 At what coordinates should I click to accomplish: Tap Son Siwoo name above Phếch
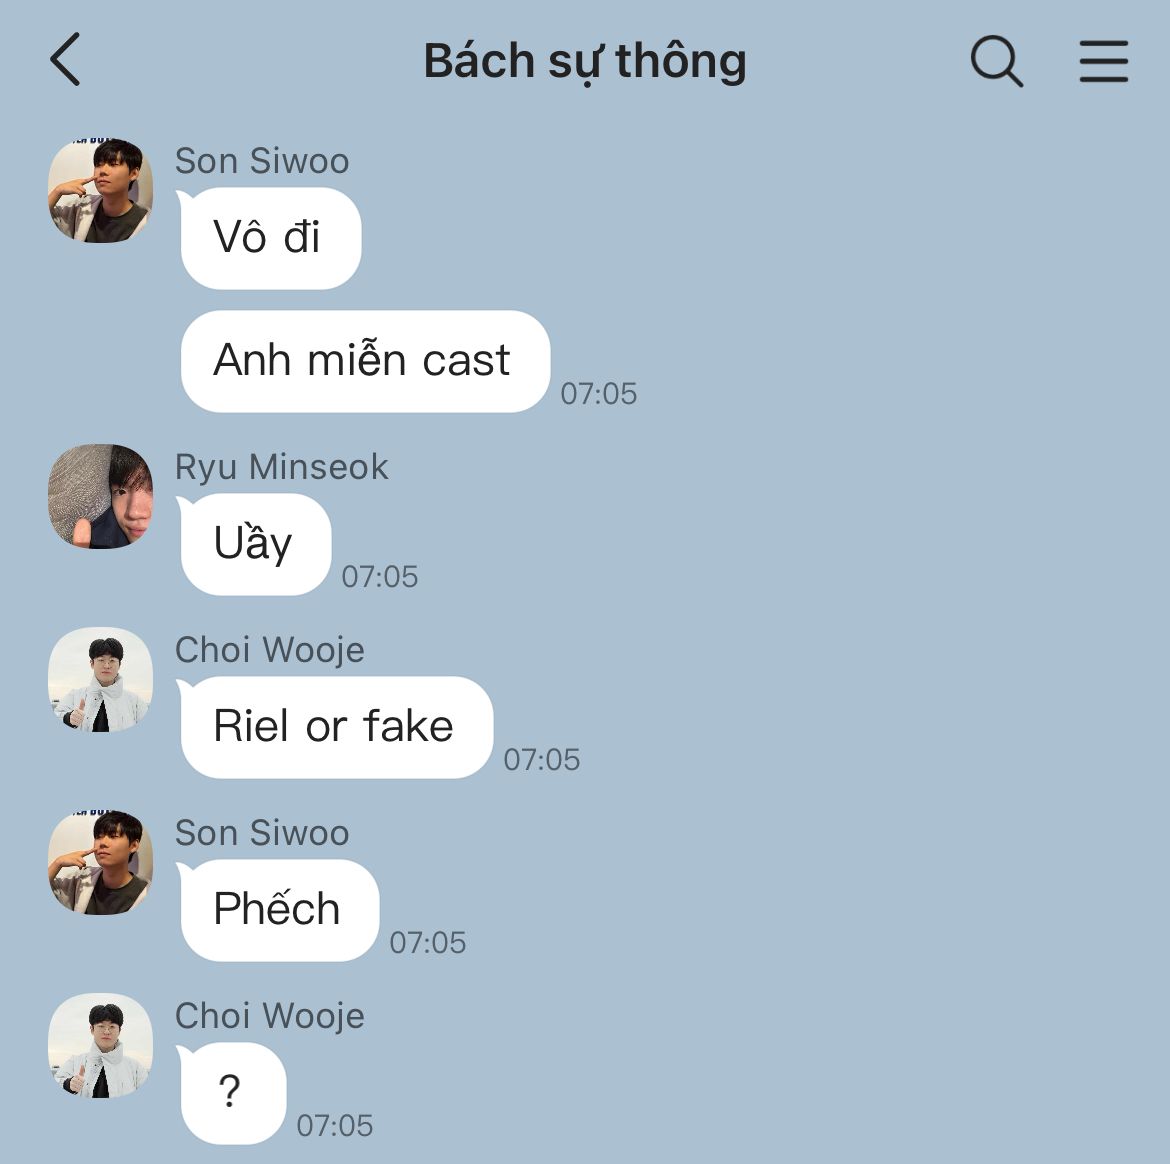pyautogui.click(x=262, y=833)
